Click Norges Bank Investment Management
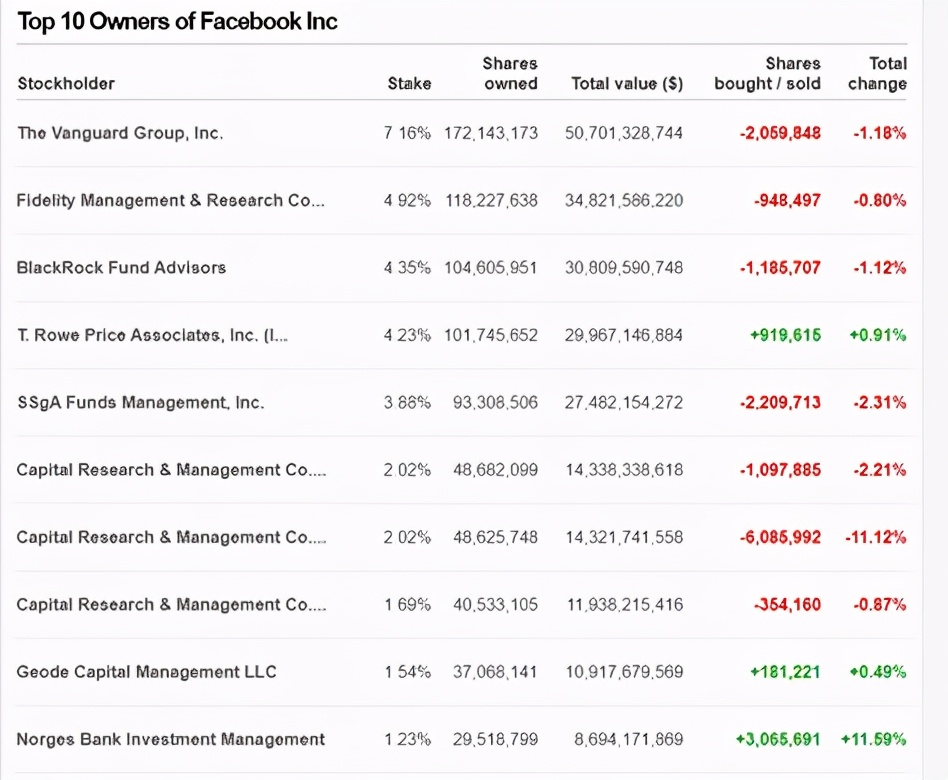The image size is (948, 780). [170, 739]
